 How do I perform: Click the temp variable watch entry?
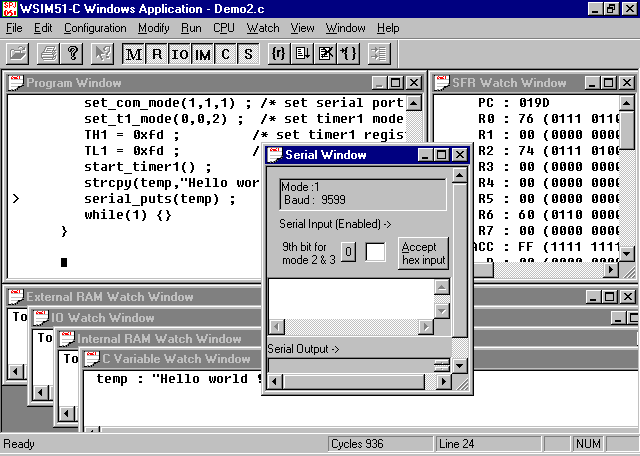tap(179, 378)
